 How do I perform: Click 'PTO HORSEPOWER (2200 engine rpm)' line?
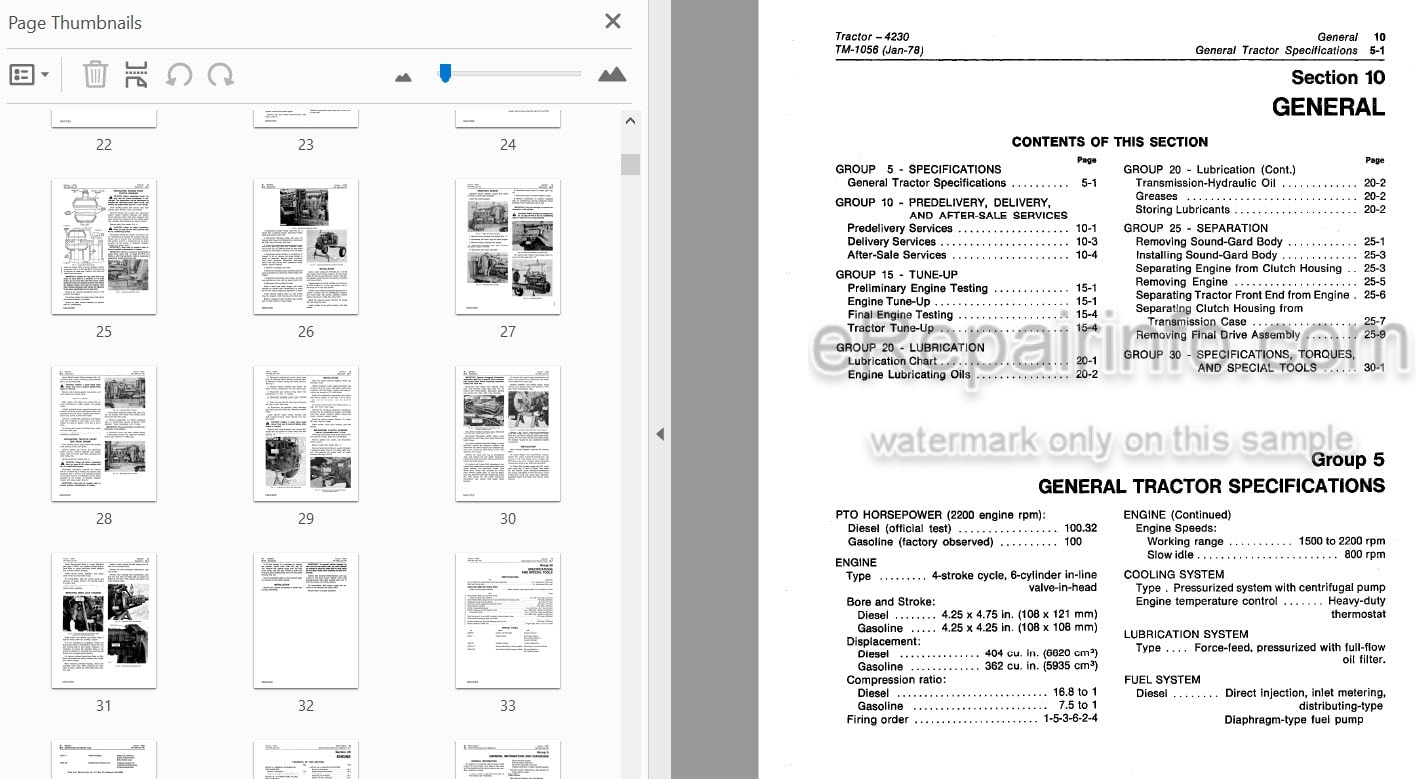point(940,515)
